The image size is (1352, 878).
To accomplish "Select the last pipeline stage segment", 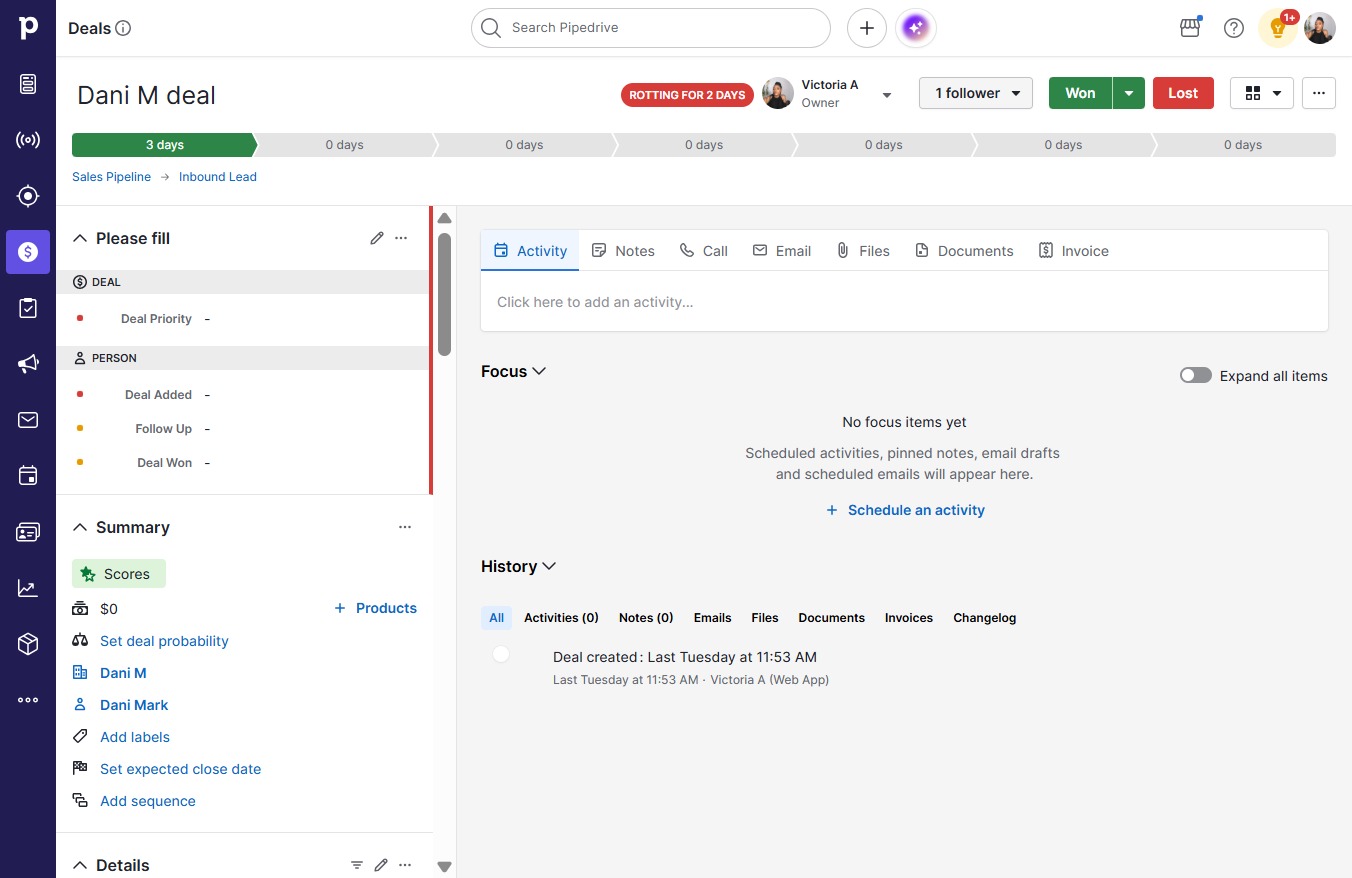I will click(x=1245, y=145).
